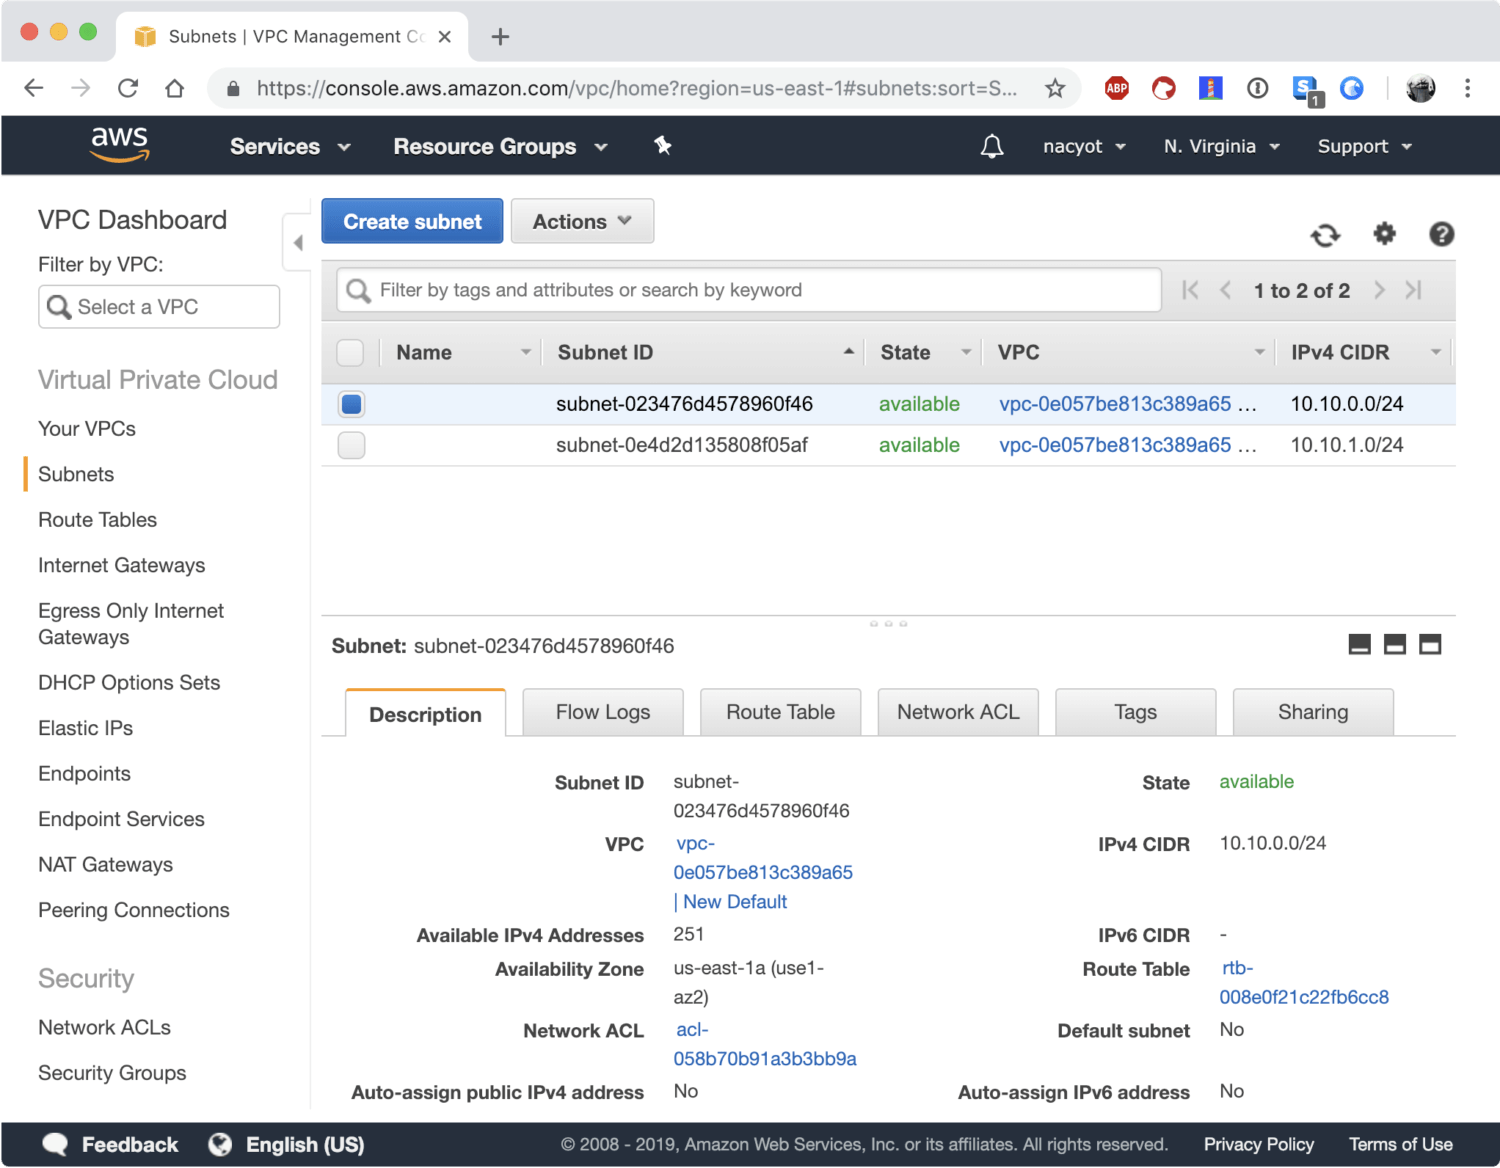Screen dimensions: 1500x1168
Task: Maximize the details pane
Action: point(1431,645)
